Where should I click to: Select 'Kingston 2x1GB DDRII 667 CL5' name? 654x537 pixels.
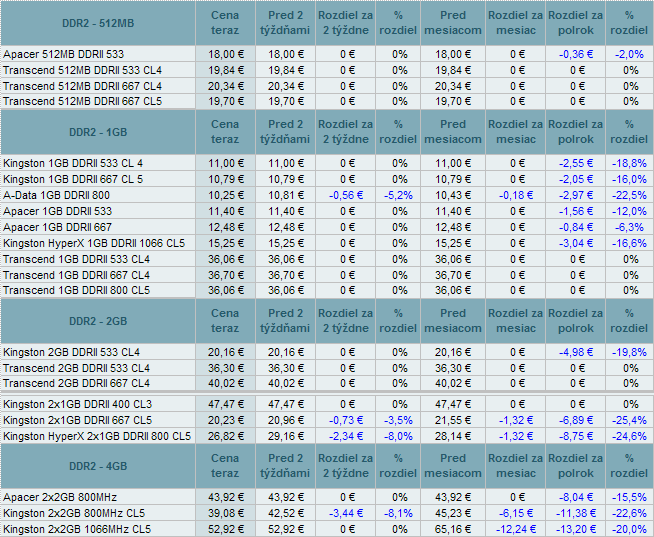pos(78,420)
